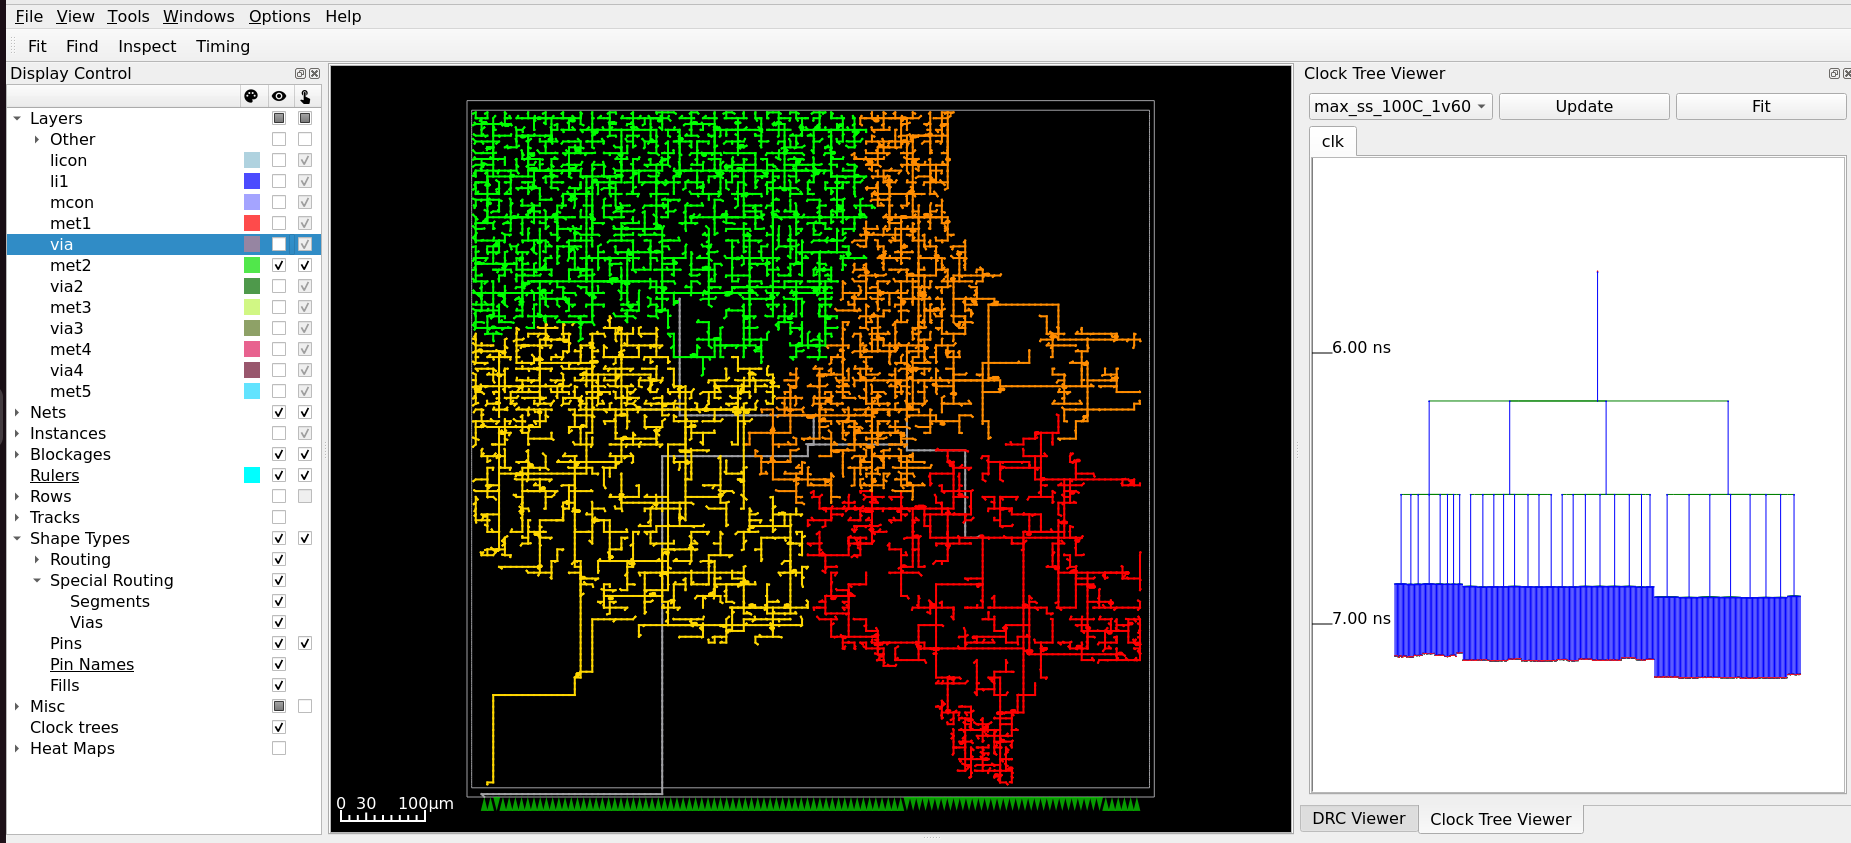The image size is (1851, 843).
Task: Float the Clock Tree Viewer panel
Action: (1834, 74)
